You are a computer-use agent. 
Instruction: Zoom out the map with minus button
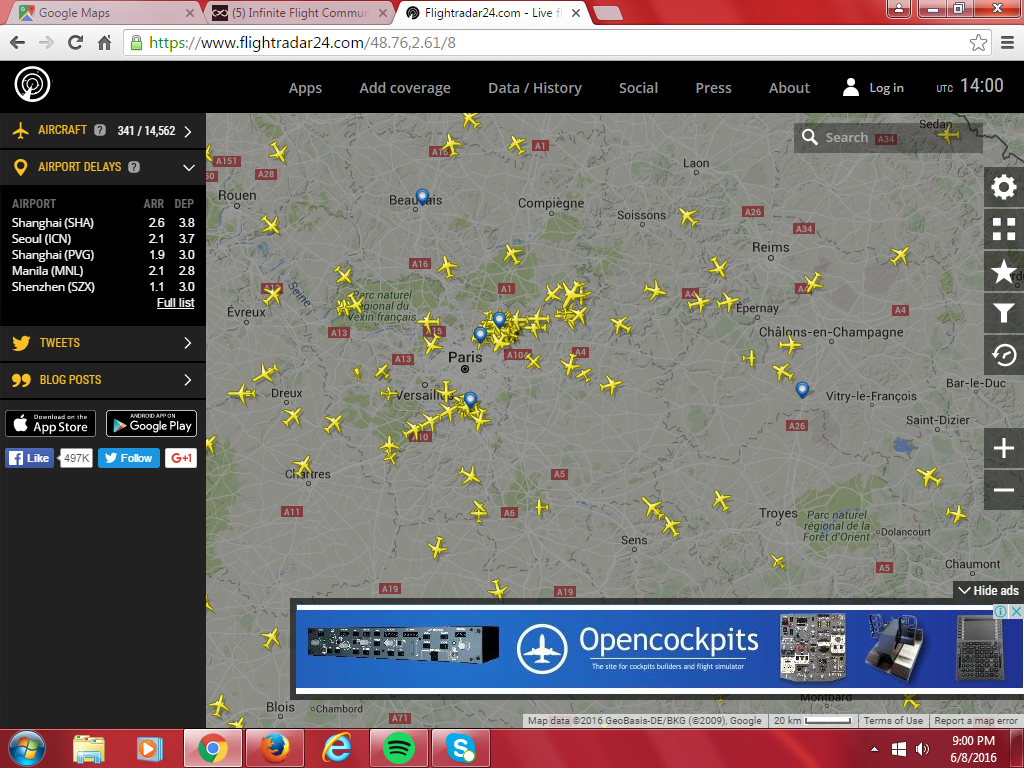pos(1004,490)
